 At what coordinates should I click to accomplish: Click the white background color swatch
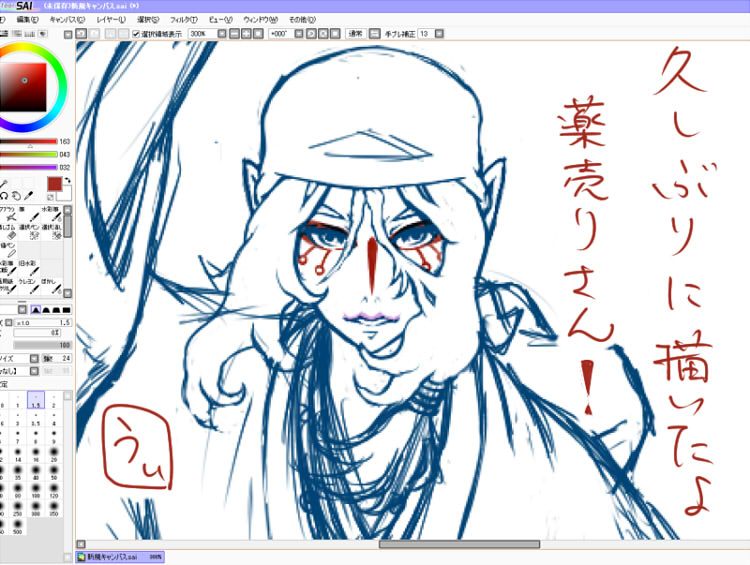tap(66, 194)
